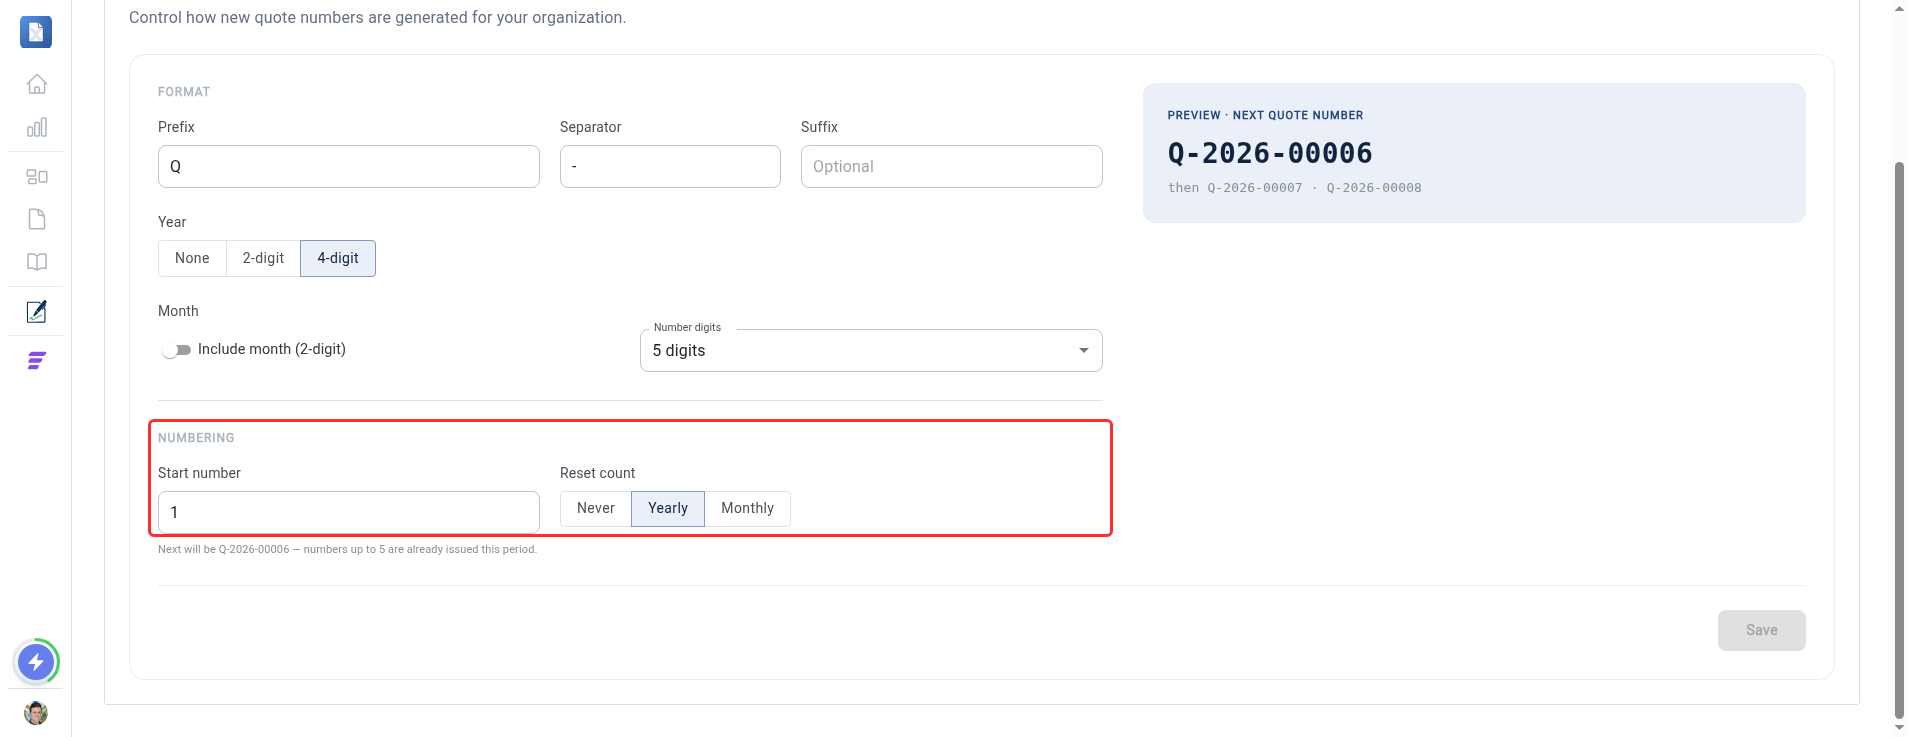Click the optional Suffix input field

pos(951,167)
